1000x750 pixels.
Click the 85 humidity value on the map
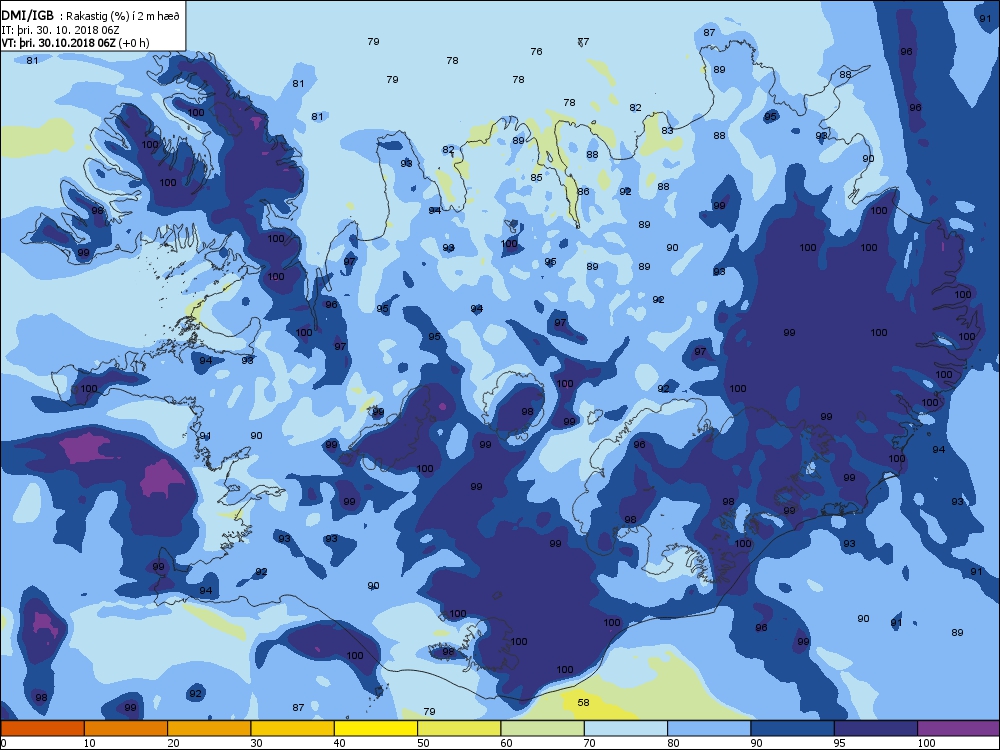(x=536, y=178)
